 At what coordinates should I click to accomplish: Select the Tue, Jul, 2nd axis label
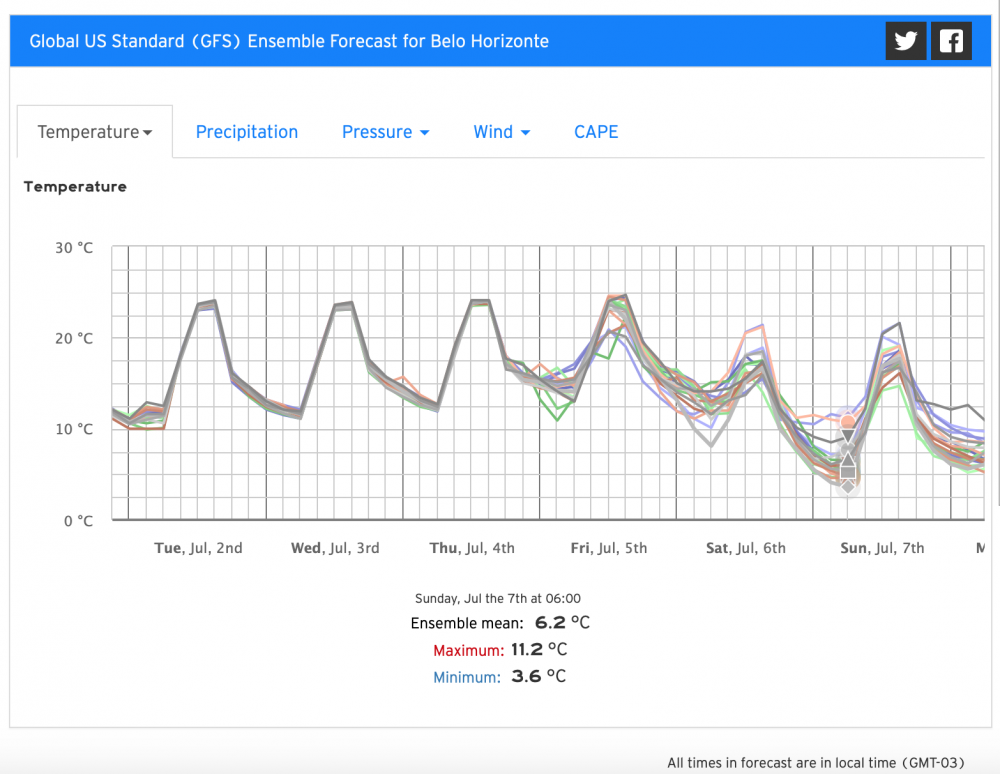[x=198, y=548]
